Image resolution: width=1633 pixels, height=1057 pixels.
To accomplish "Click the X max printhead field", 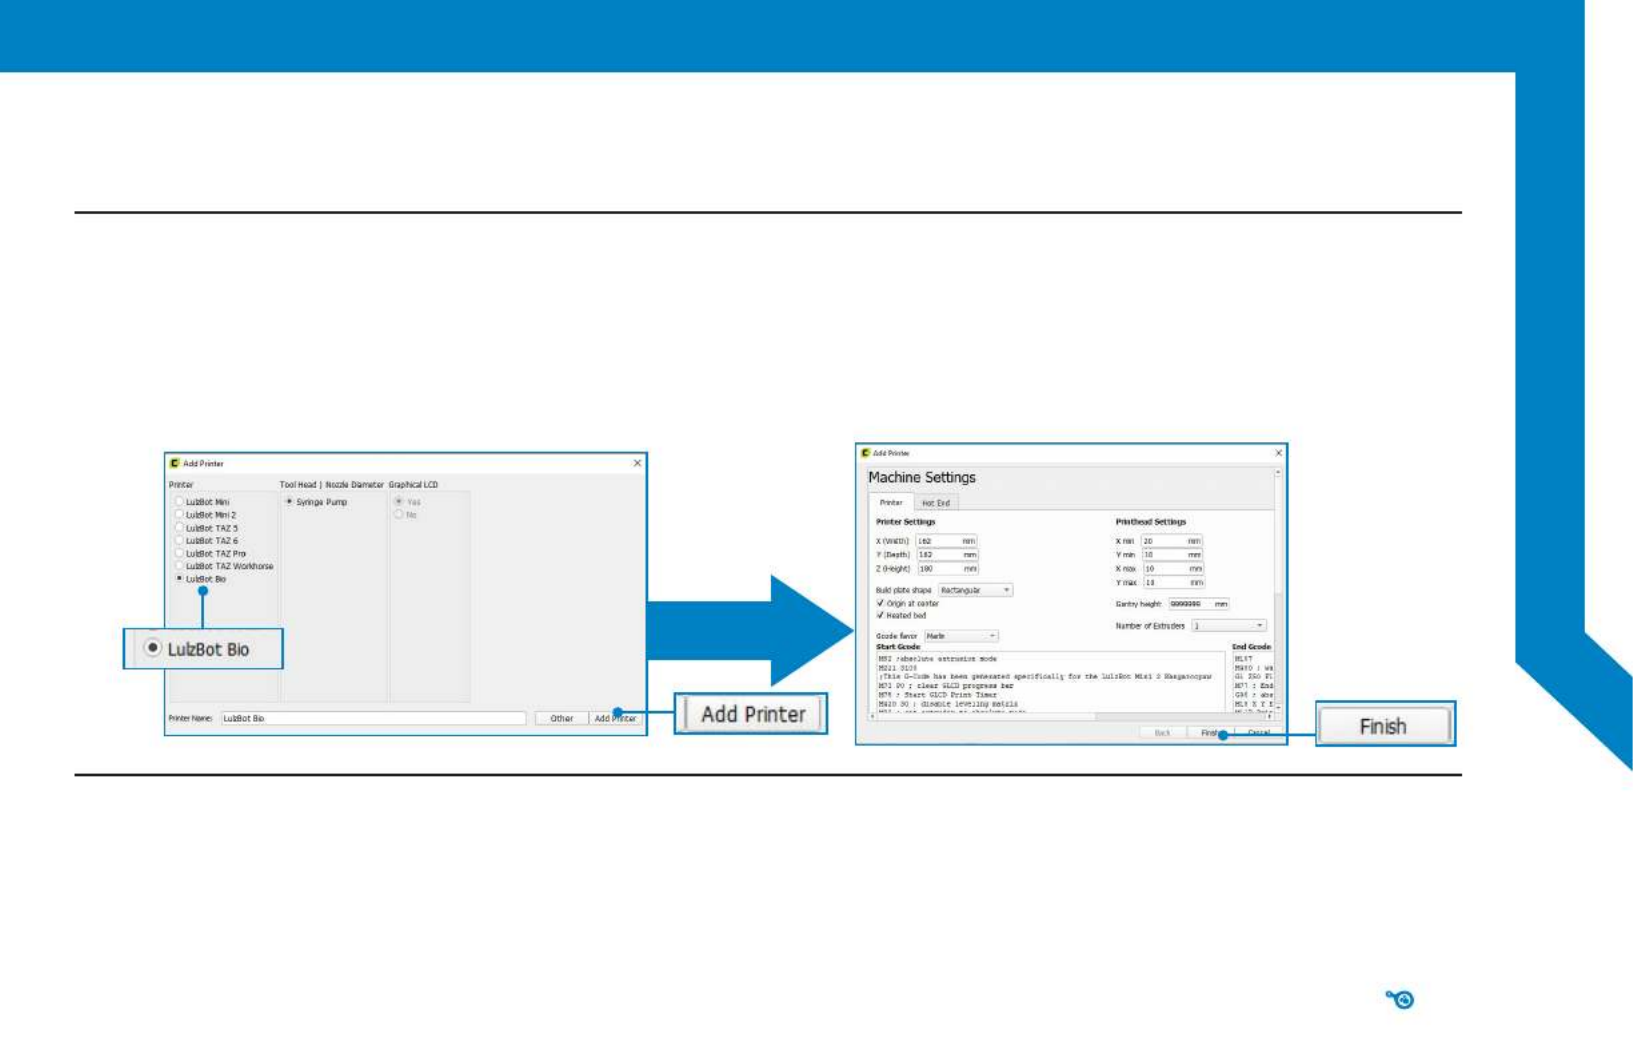I will click(x=1172, y=569).
